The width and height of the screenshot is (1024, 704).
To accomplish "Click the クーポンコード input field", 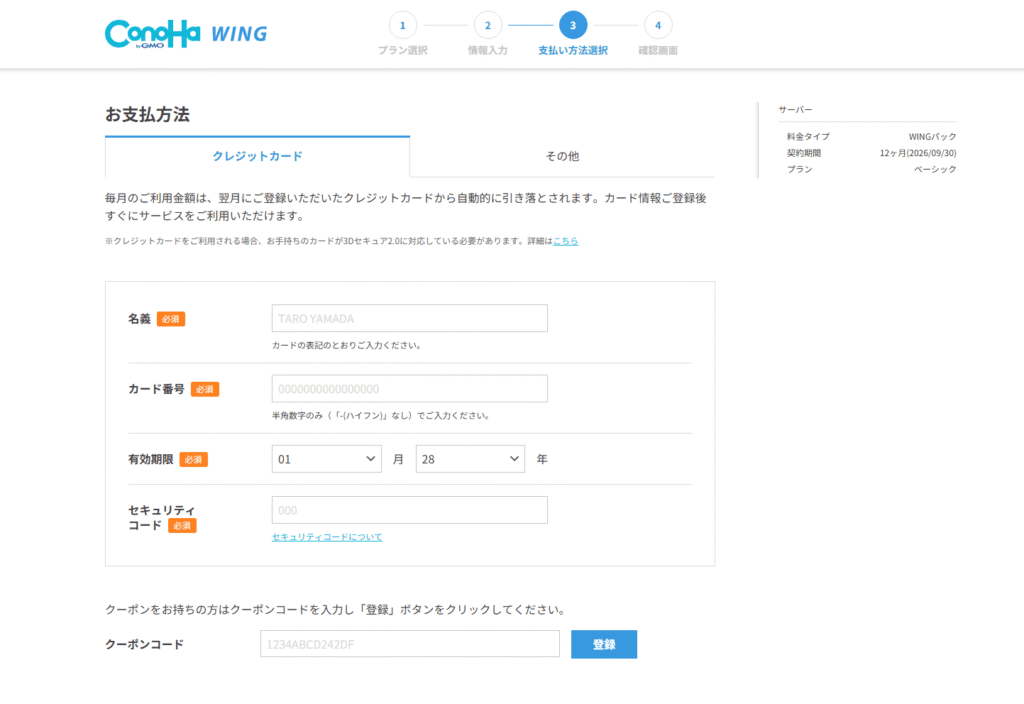I will click(409, 644).
